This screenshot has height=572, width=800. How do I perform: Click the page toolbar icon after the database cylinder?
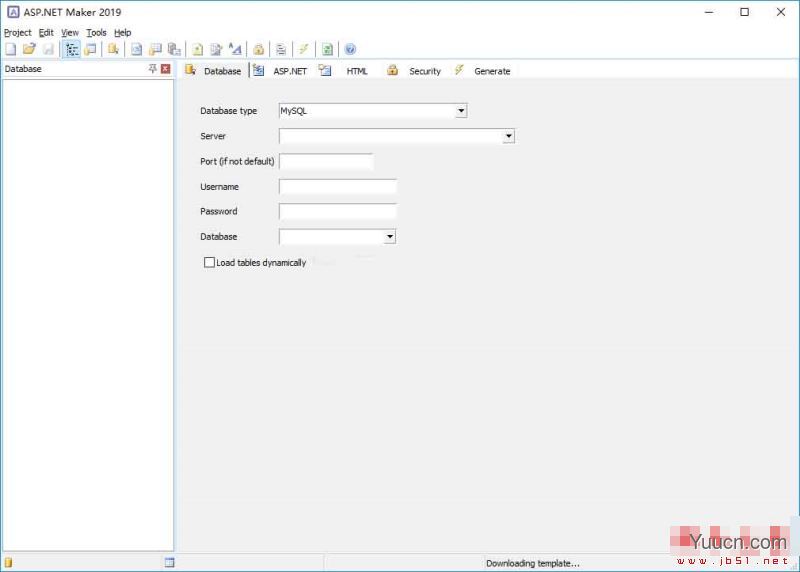coord(136,49)
